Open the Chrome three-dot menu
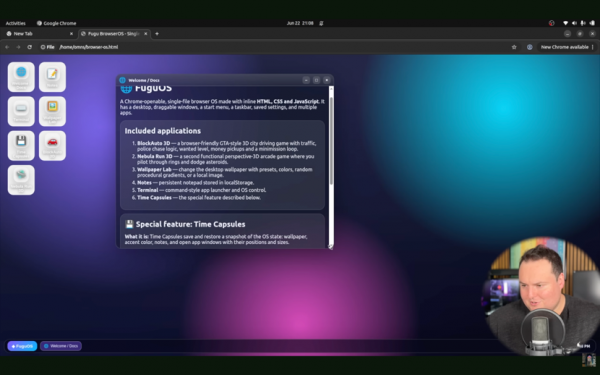Viewport: 600px width, 375px height. (x=592, y=47)
